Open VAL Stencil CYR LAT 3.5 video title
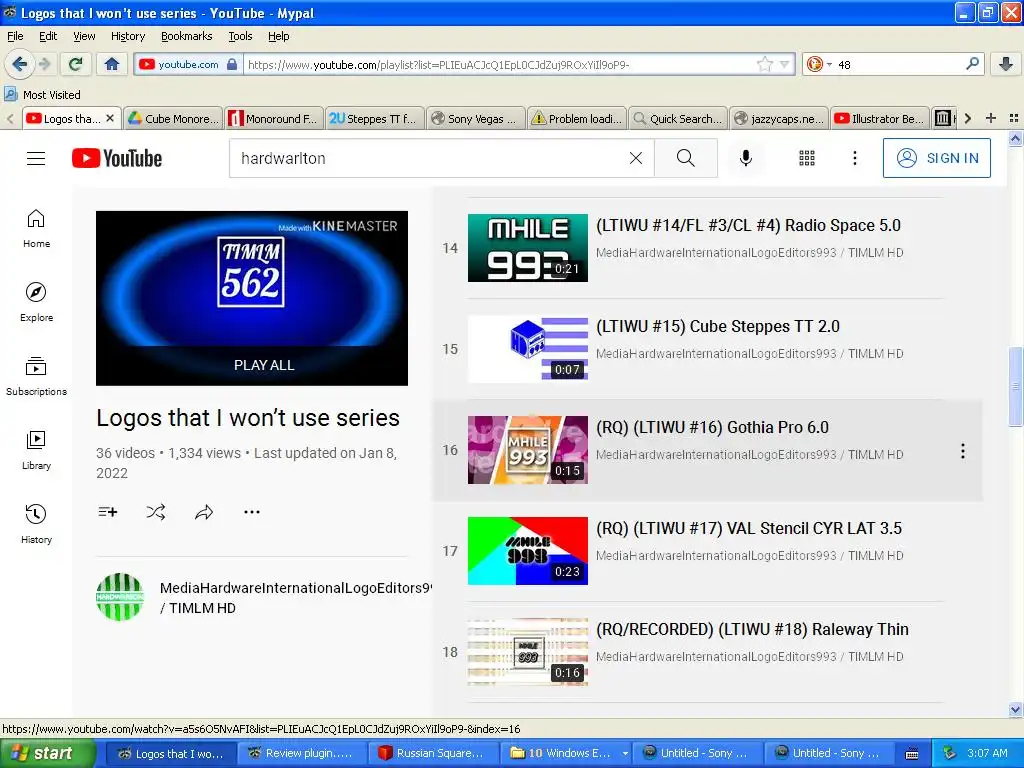This screenshot has height=768, width=1024. point(749,528)
